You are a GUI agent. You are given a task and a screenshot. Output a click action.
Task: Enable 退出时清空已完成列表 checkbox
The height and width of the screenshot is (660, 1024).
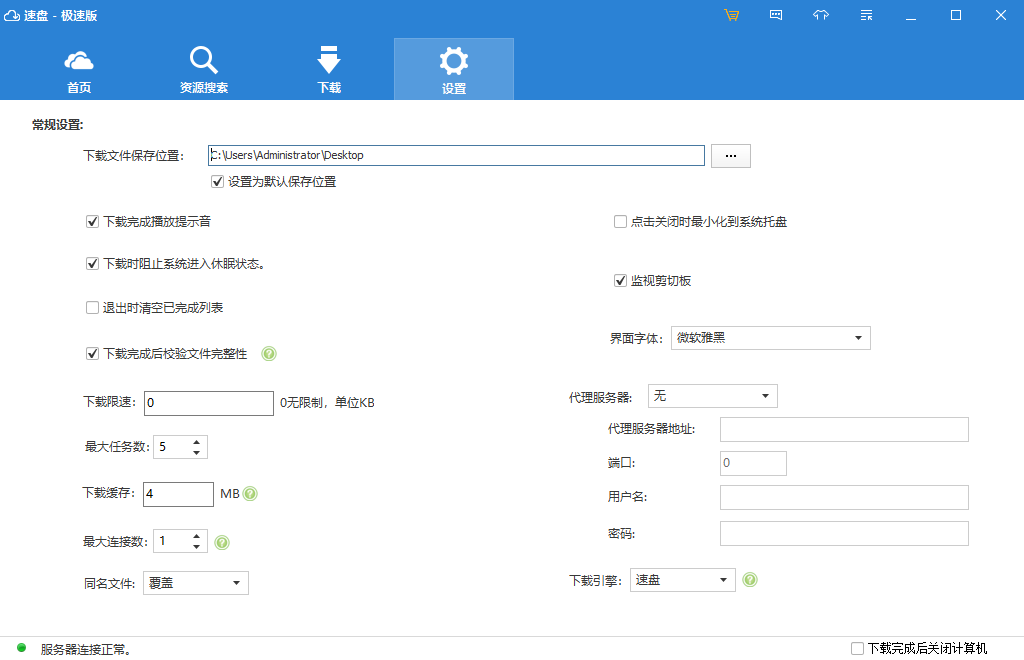[x=92, y=307]
